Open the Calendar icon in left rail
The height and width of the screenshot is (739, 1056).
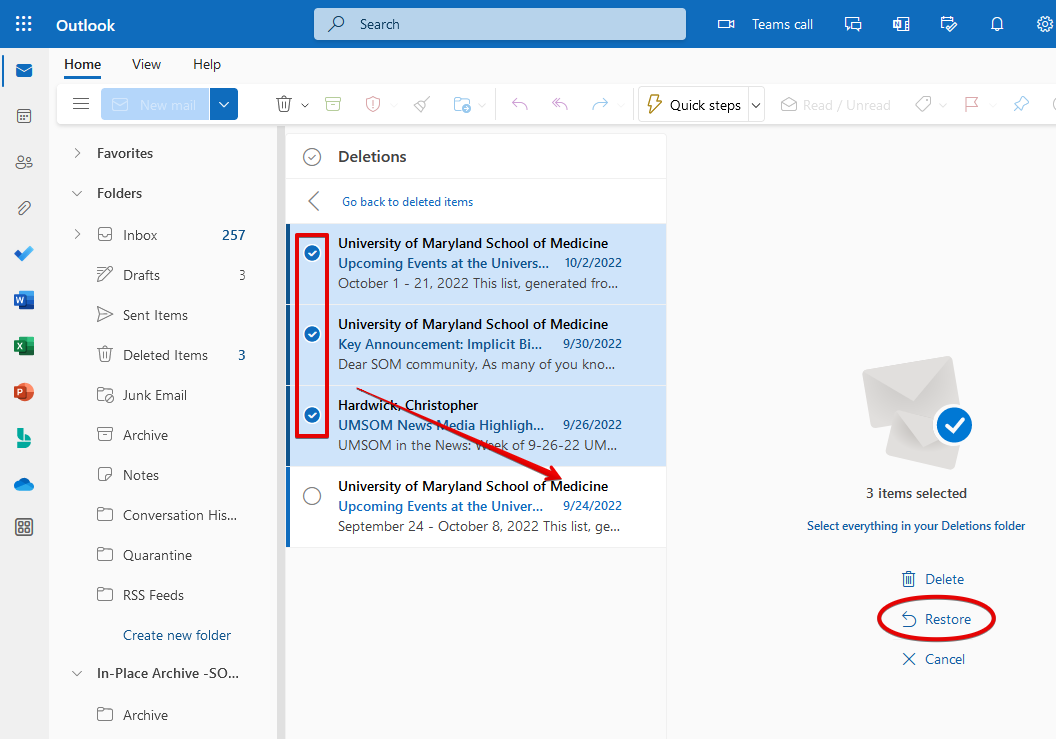24,116
